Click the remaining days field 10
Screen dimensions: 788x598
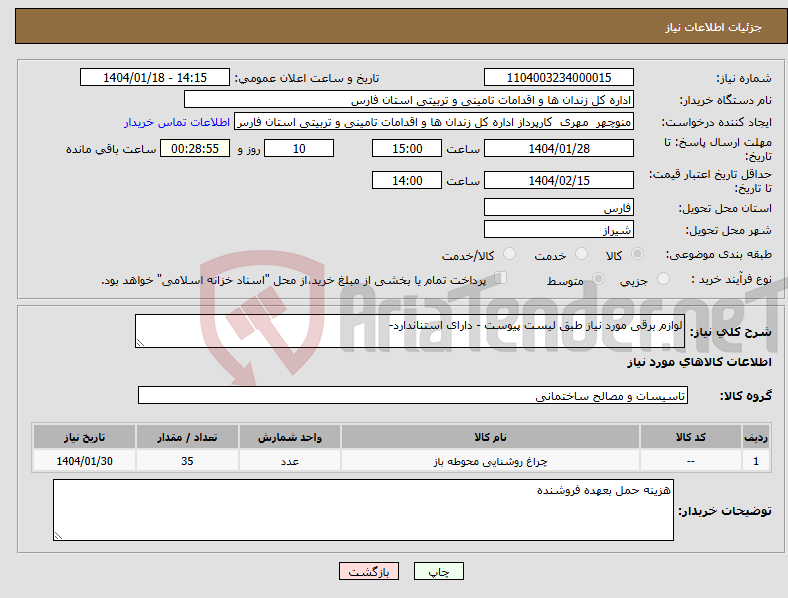click(x=299, y=148)
